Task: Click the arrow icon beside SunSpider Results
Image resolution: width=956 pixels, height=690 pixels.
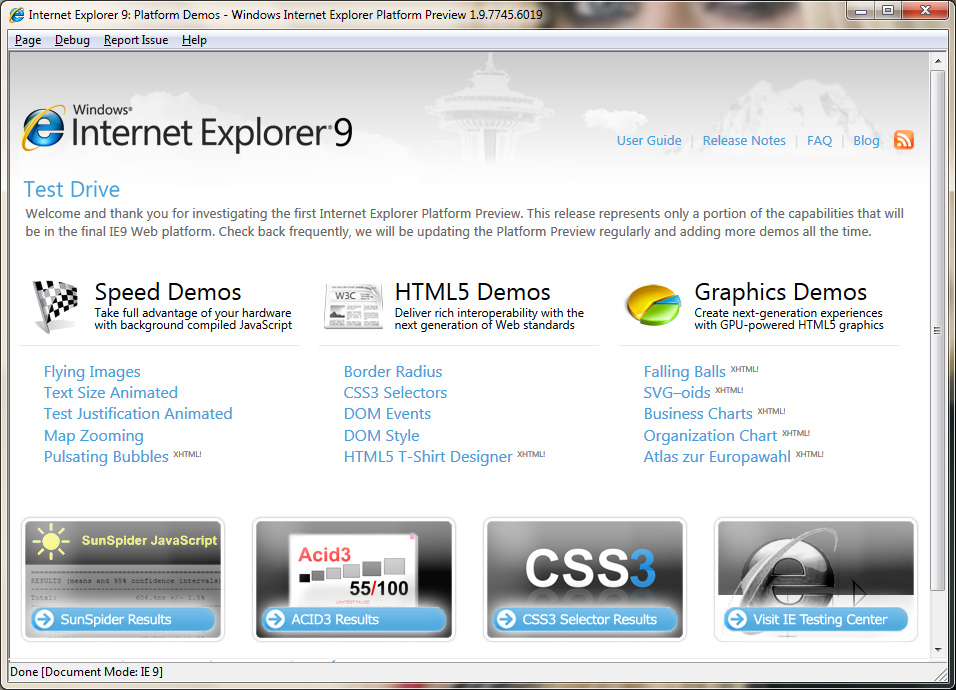Action: click(44, 619)
